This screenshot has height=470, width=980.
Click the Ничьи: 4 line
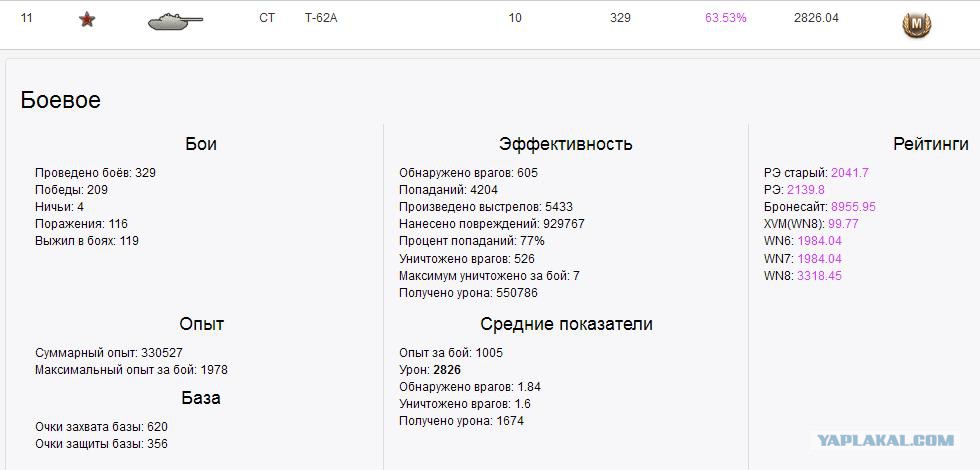coord(59,207)
